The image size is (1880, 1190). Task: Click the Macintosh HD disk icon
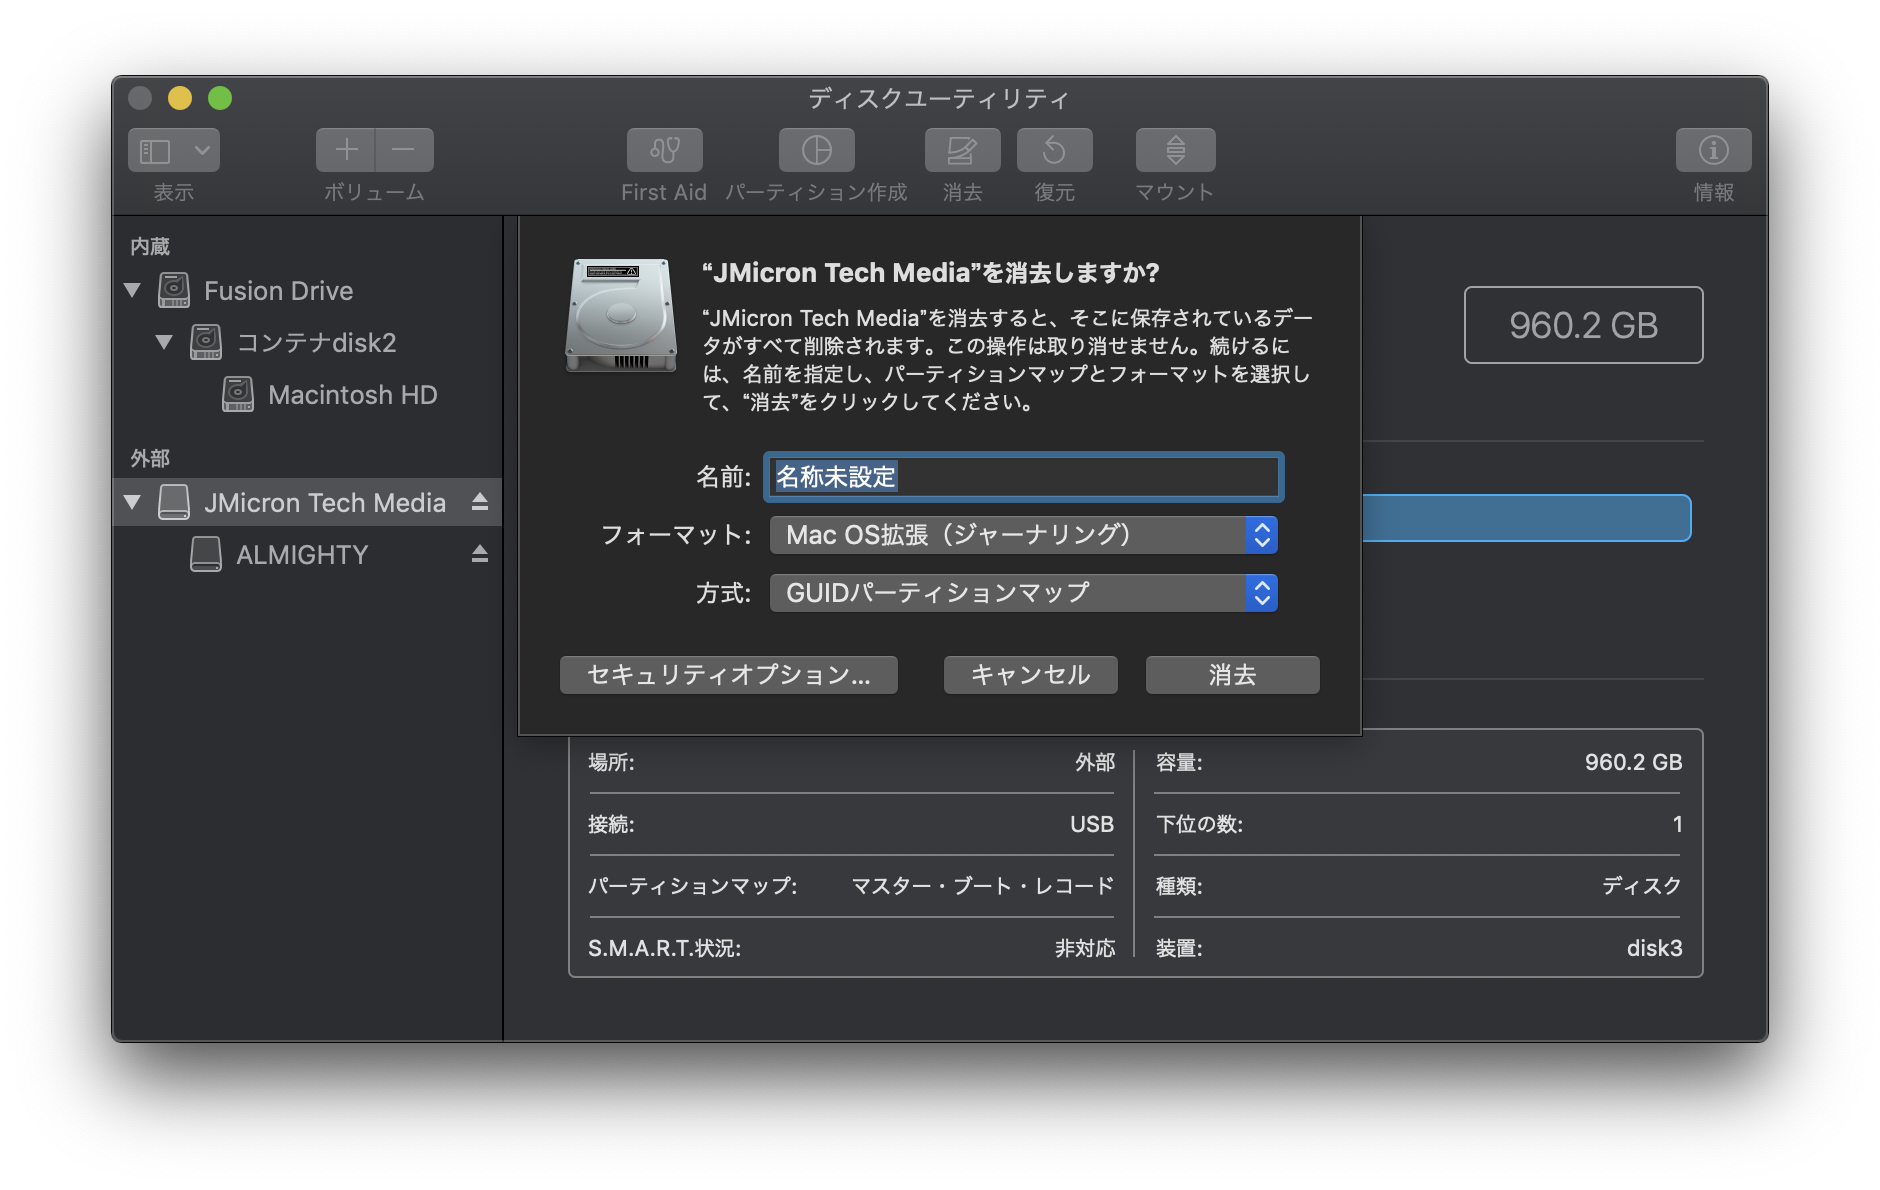pyautogui.click(x=238, y=394)
